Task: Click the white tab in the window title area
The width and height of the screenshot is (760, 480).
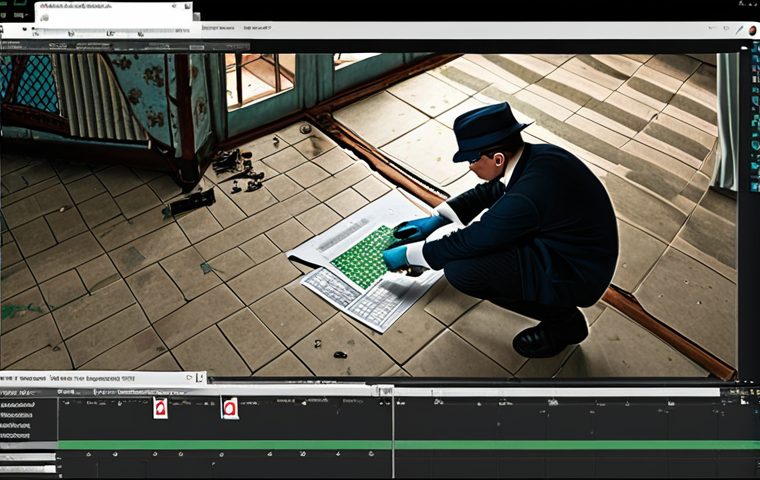Action: [x=114, y=13]
